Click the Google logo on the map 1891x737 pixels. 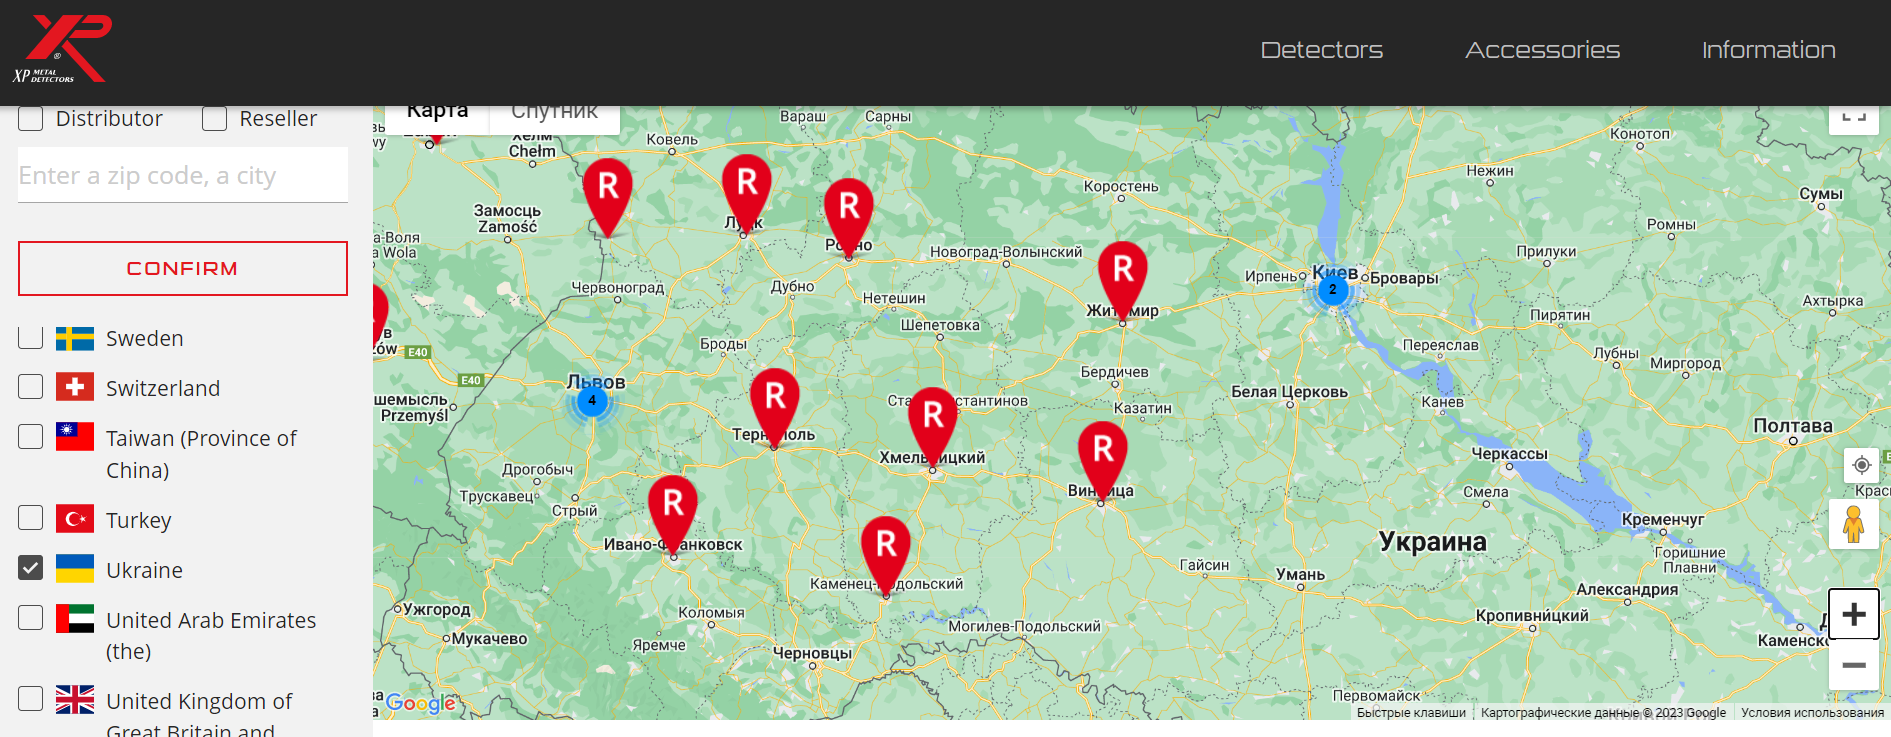tap(421, 703)
